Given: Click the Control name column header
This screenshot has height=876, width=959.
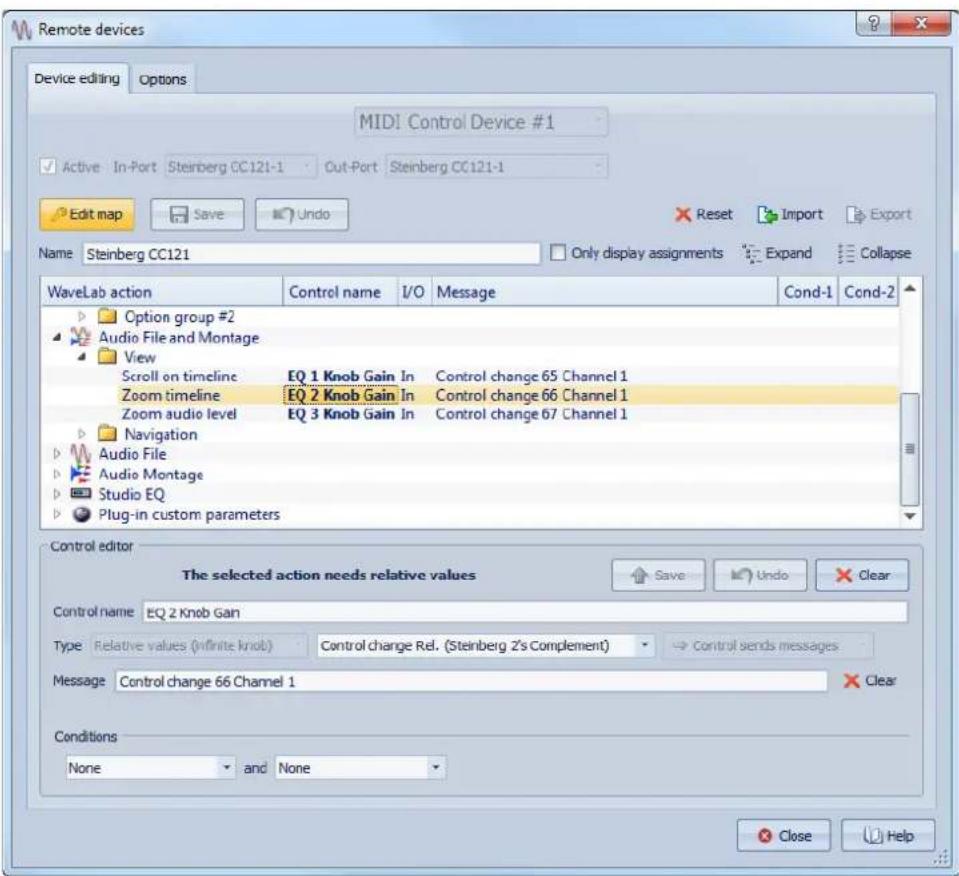Looking at the screenshot, I should click(340, 292).
